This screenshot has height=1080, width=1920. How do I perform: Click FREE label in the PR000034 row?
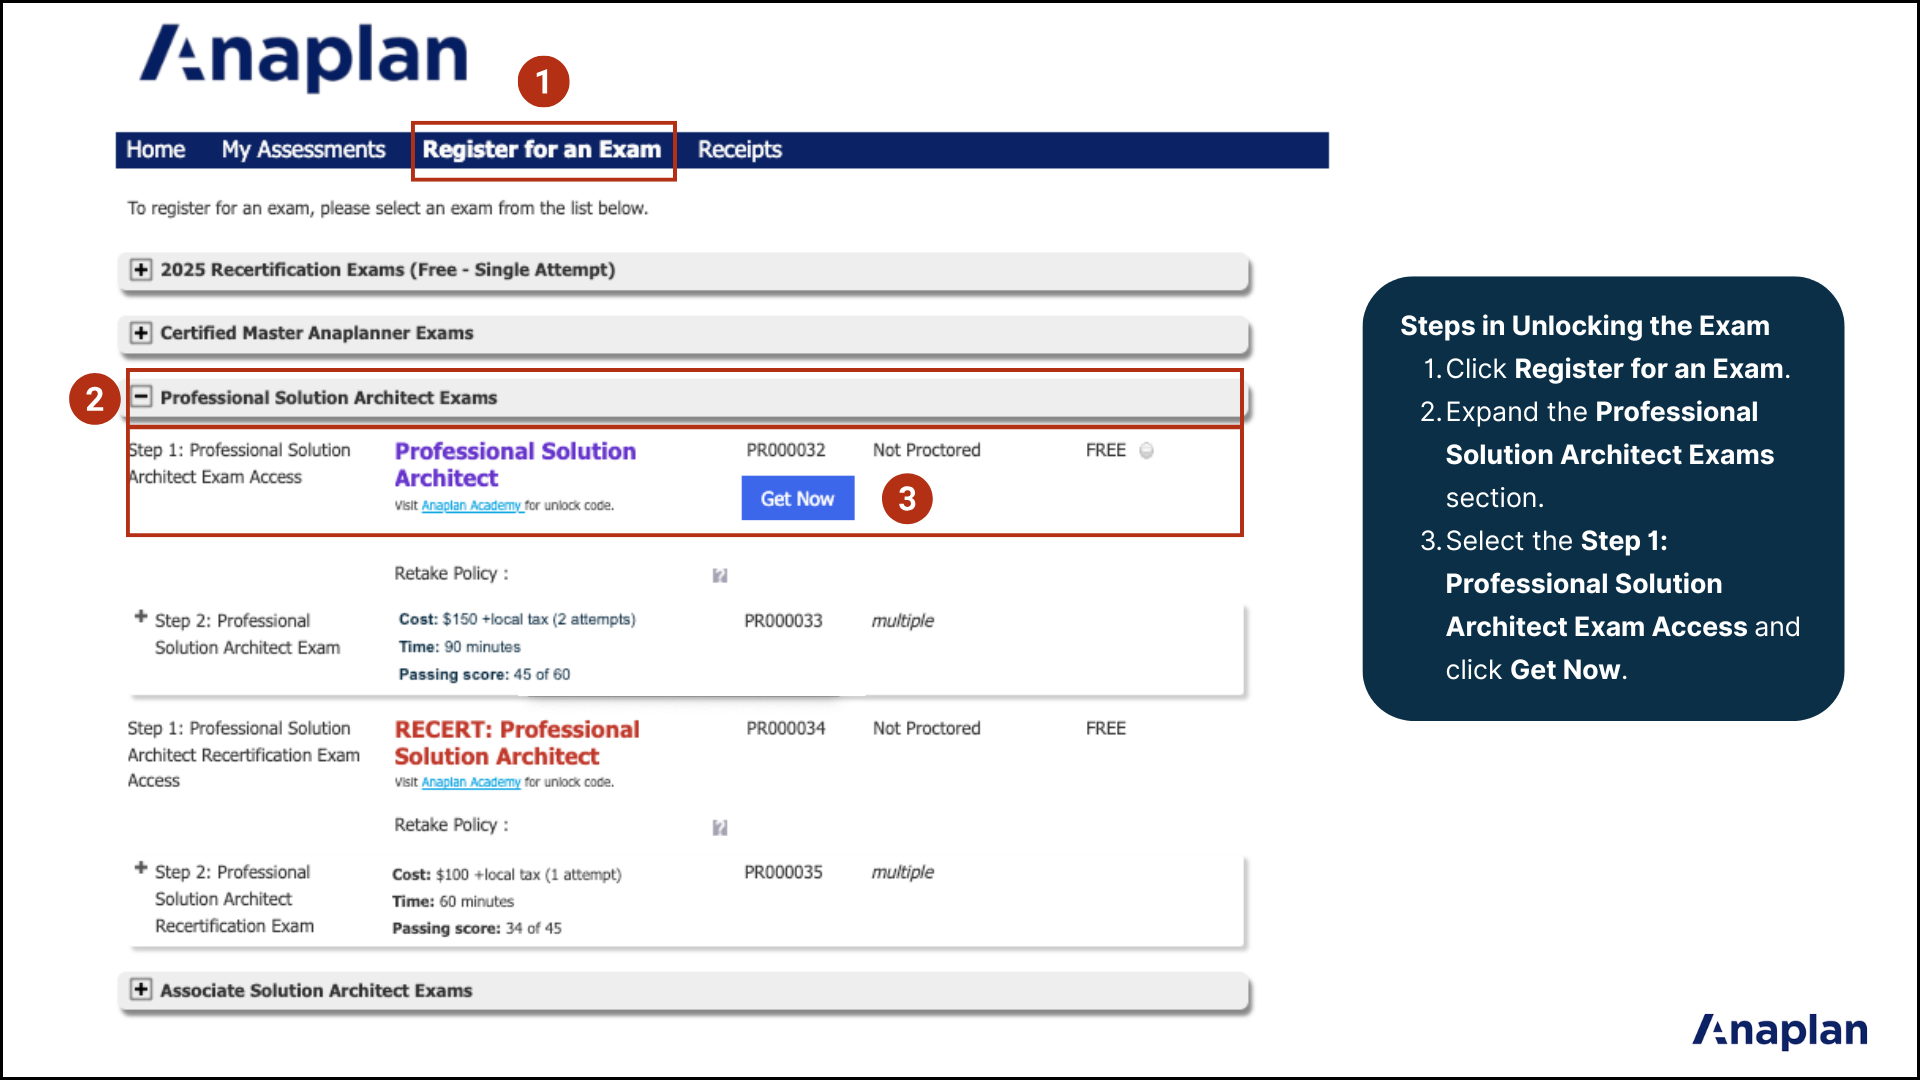[1106, 729]
